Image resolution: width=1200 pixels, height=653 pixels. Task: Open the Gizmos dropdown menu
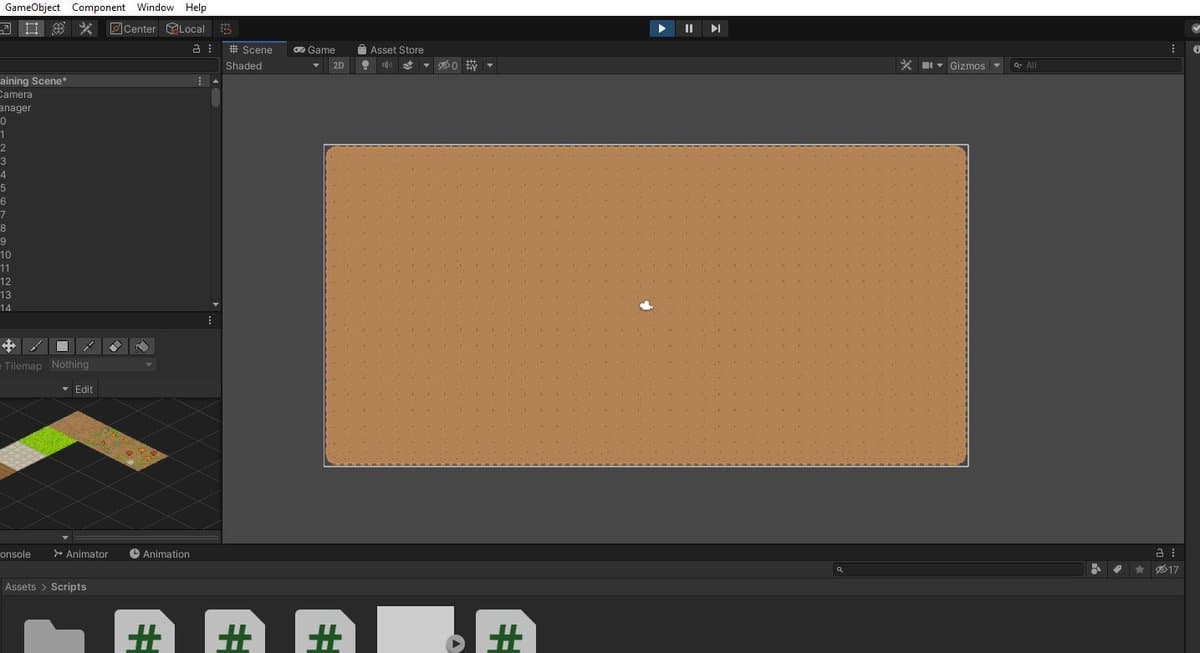click(974, 66)
